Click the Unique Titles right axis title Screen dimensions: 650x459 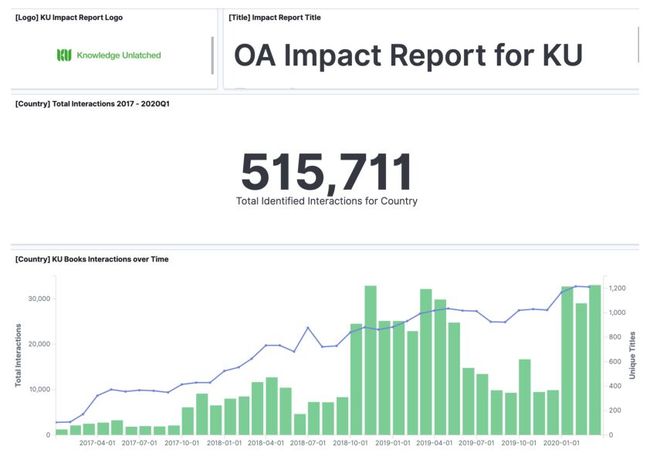click(x=632, y=358)
